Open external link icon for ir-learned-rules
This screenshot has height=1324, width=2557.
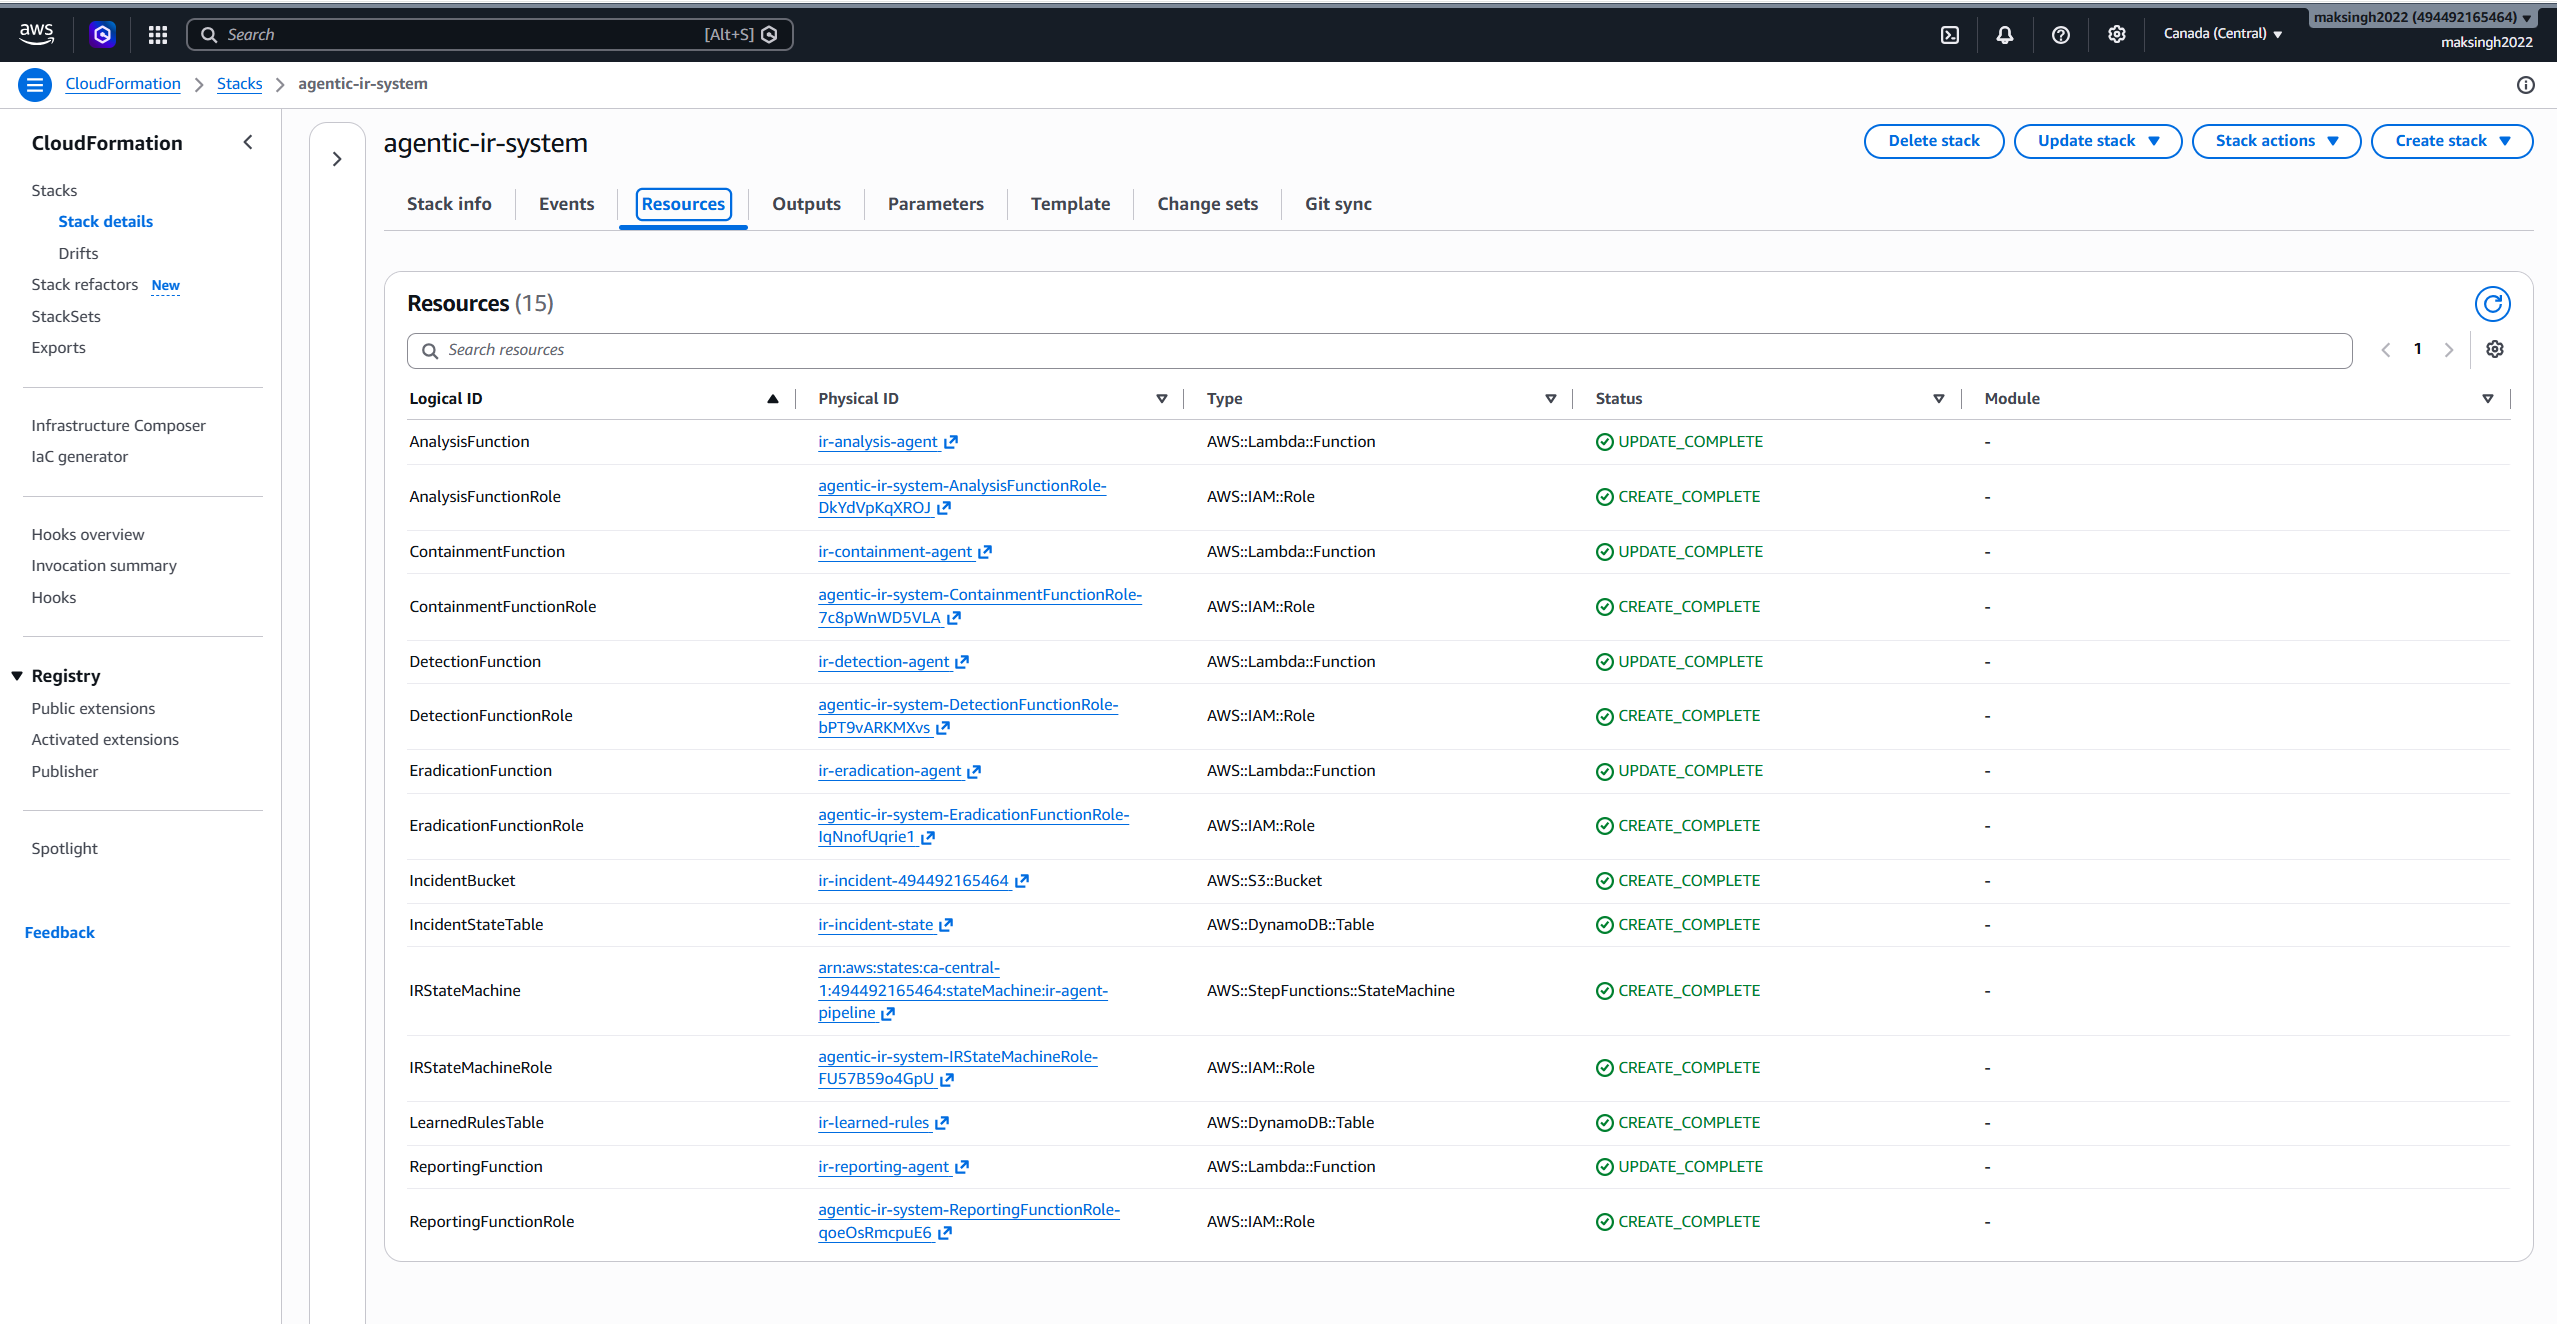(942, 1123)
